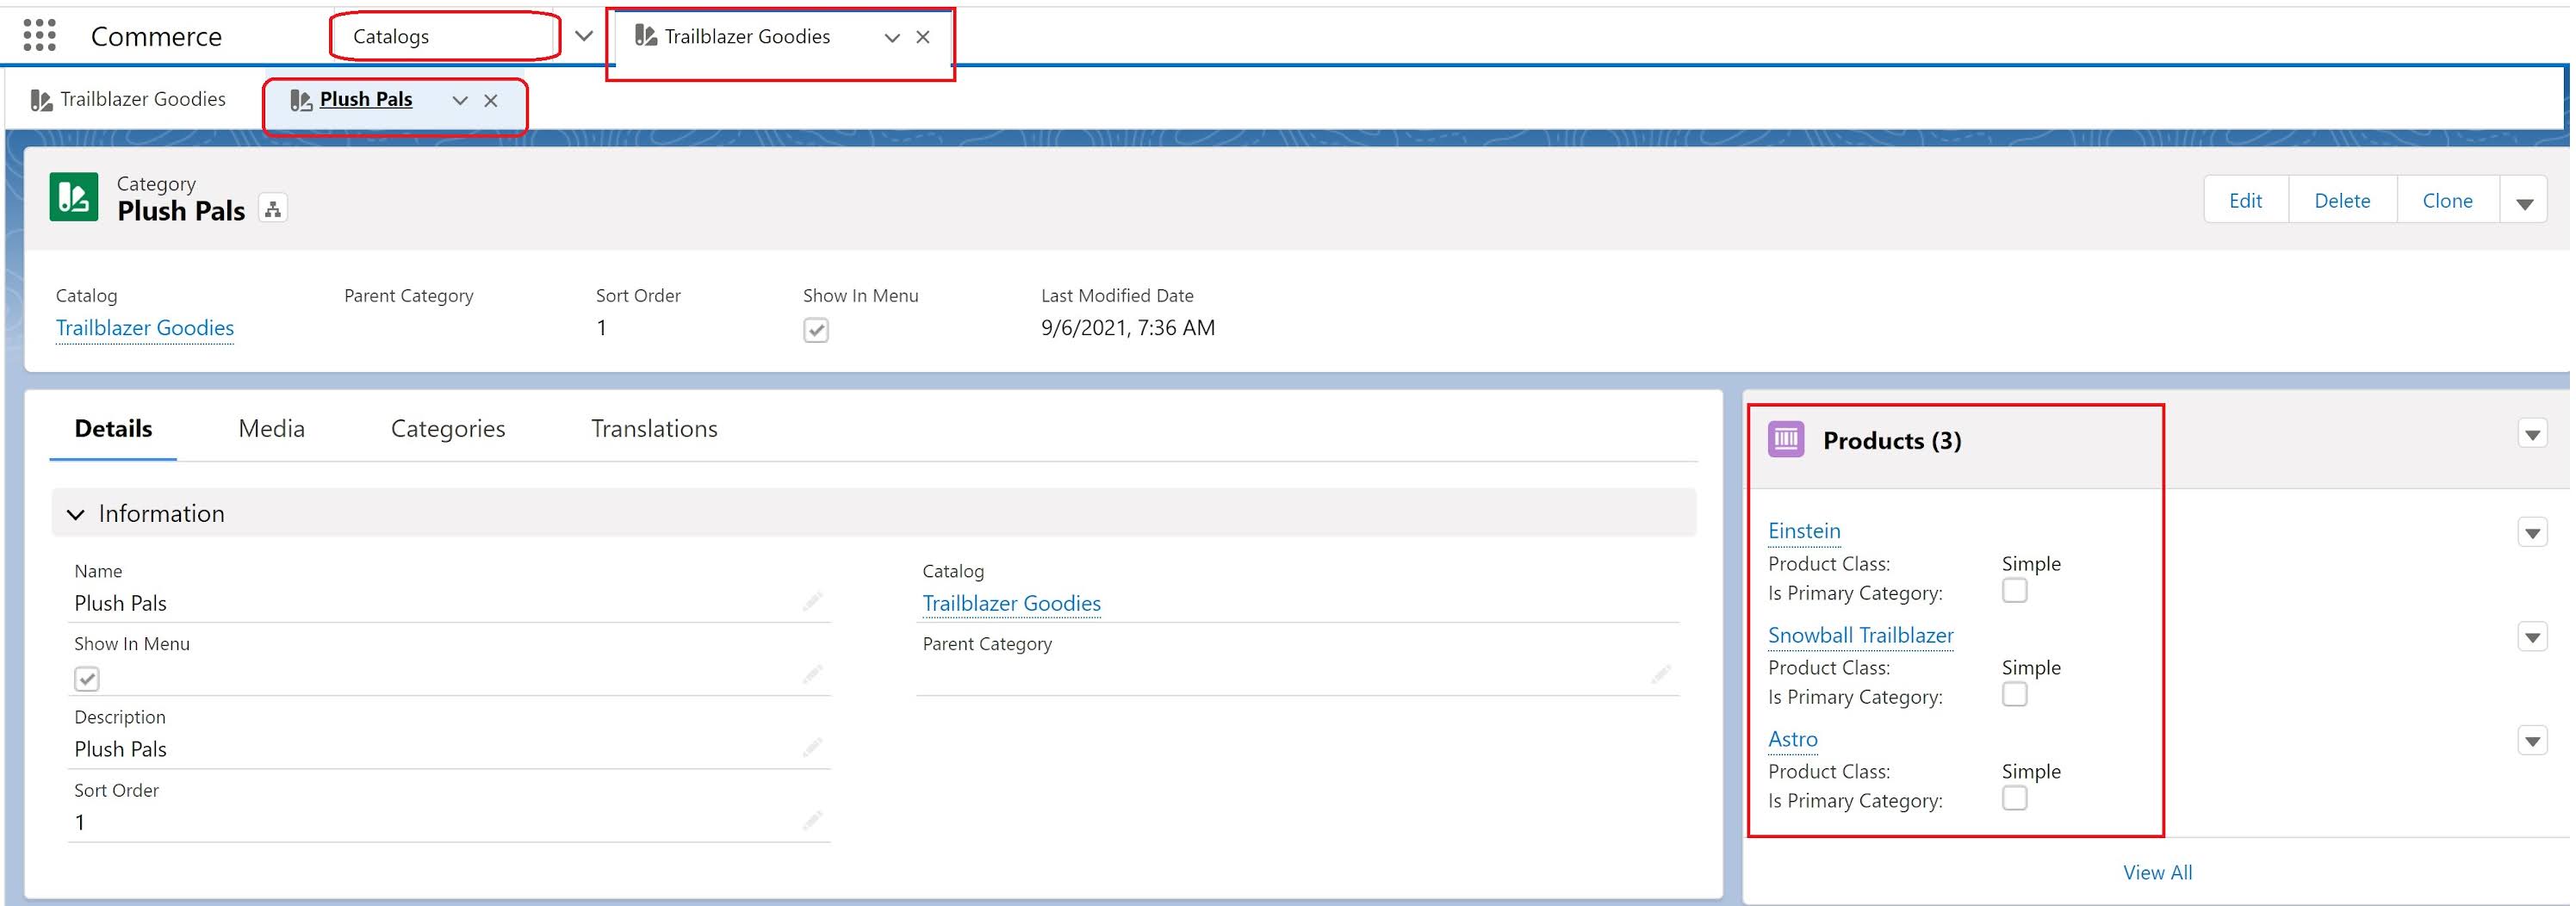
Task: Collapse the Information section
Action: pos(75,514)
